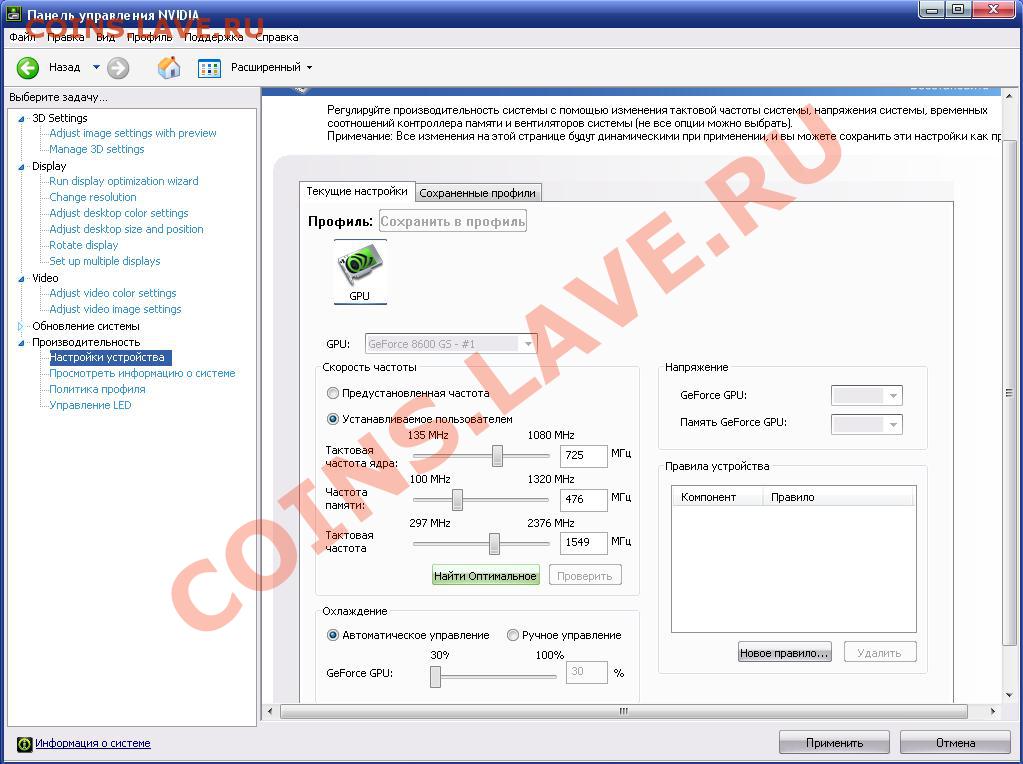Collapse the Производительность tree node

pyautogui.click(x=21, y=343)
